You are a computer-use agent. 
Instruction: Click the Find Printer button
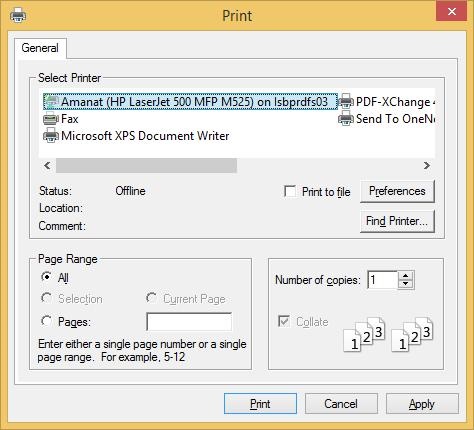(397, 221)
